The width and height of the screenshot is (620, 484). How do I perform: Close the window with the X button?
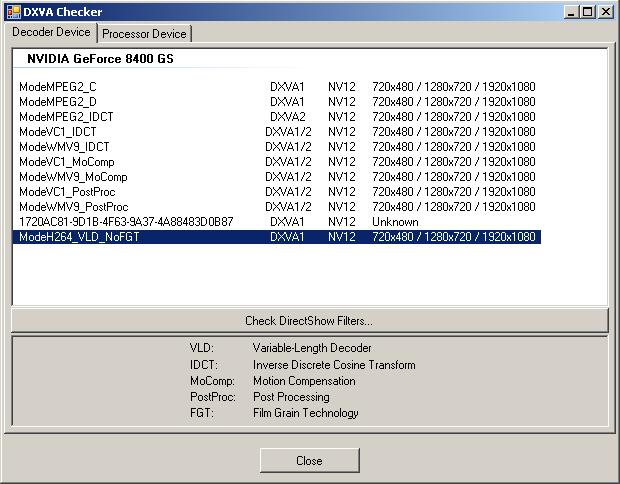coord(606,12)
